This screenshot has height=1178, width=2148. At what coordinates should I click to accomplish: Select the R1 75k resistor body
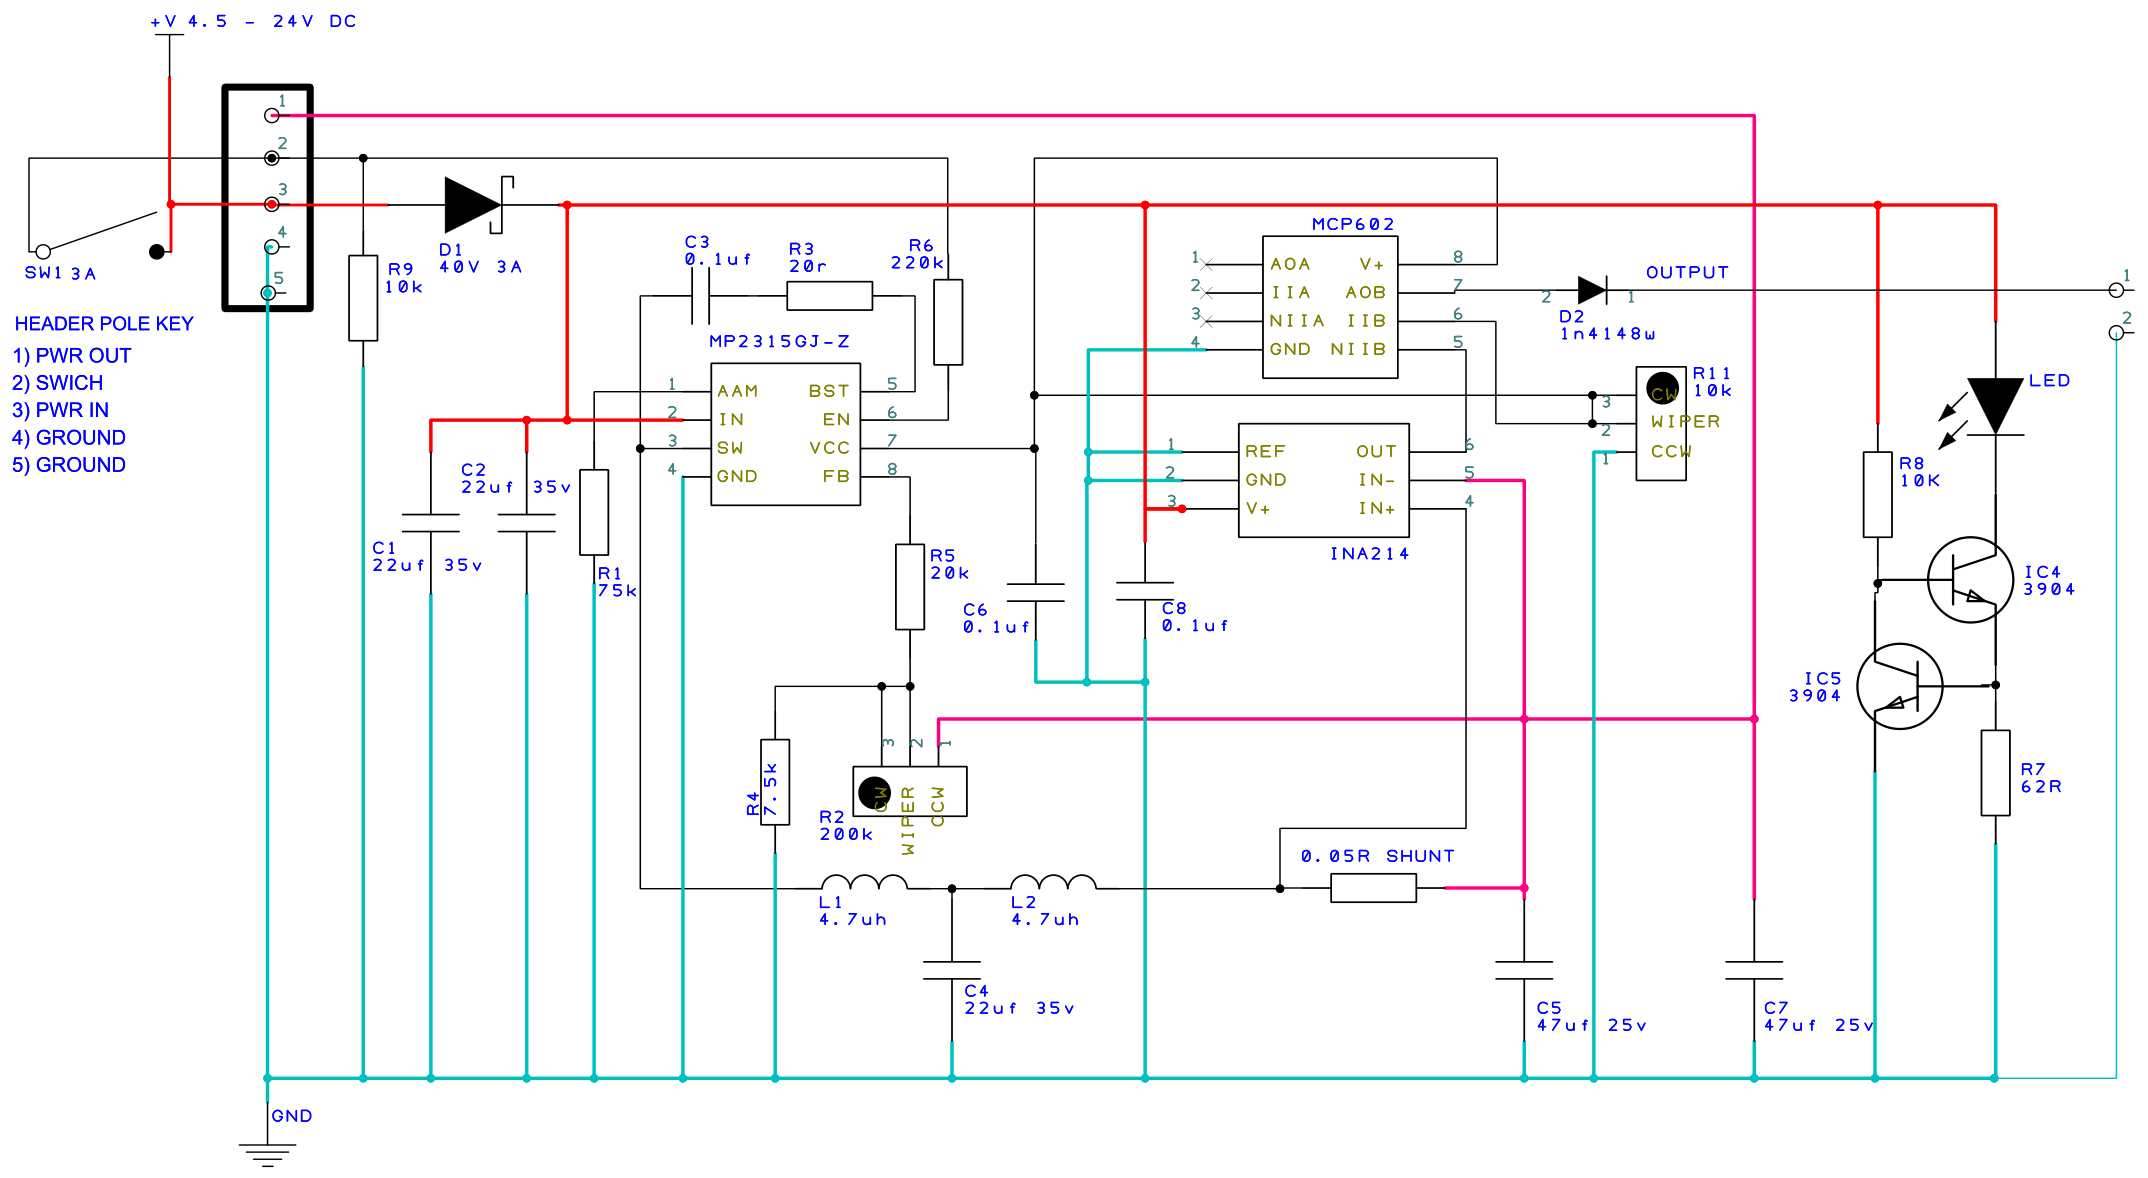(x=594, y=512)
